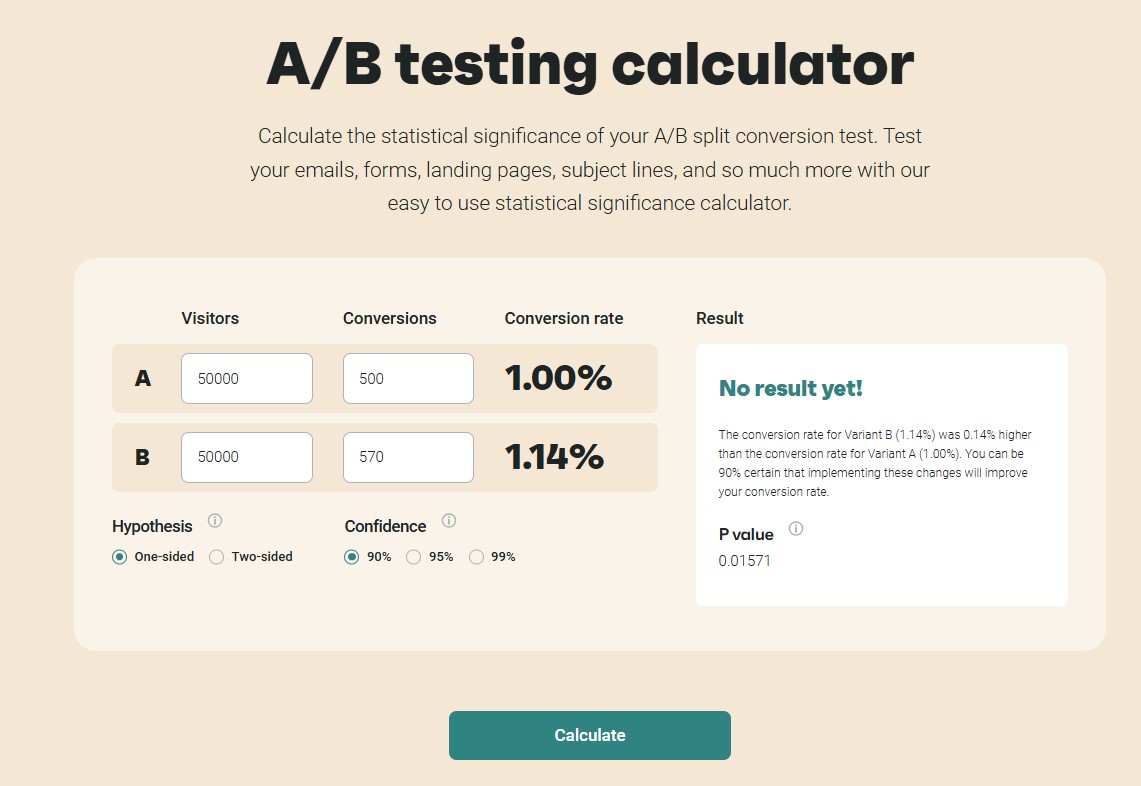1141x786 pixels.
Task: Click the 1.14% conversion rate for B
Action: (554, 457)
